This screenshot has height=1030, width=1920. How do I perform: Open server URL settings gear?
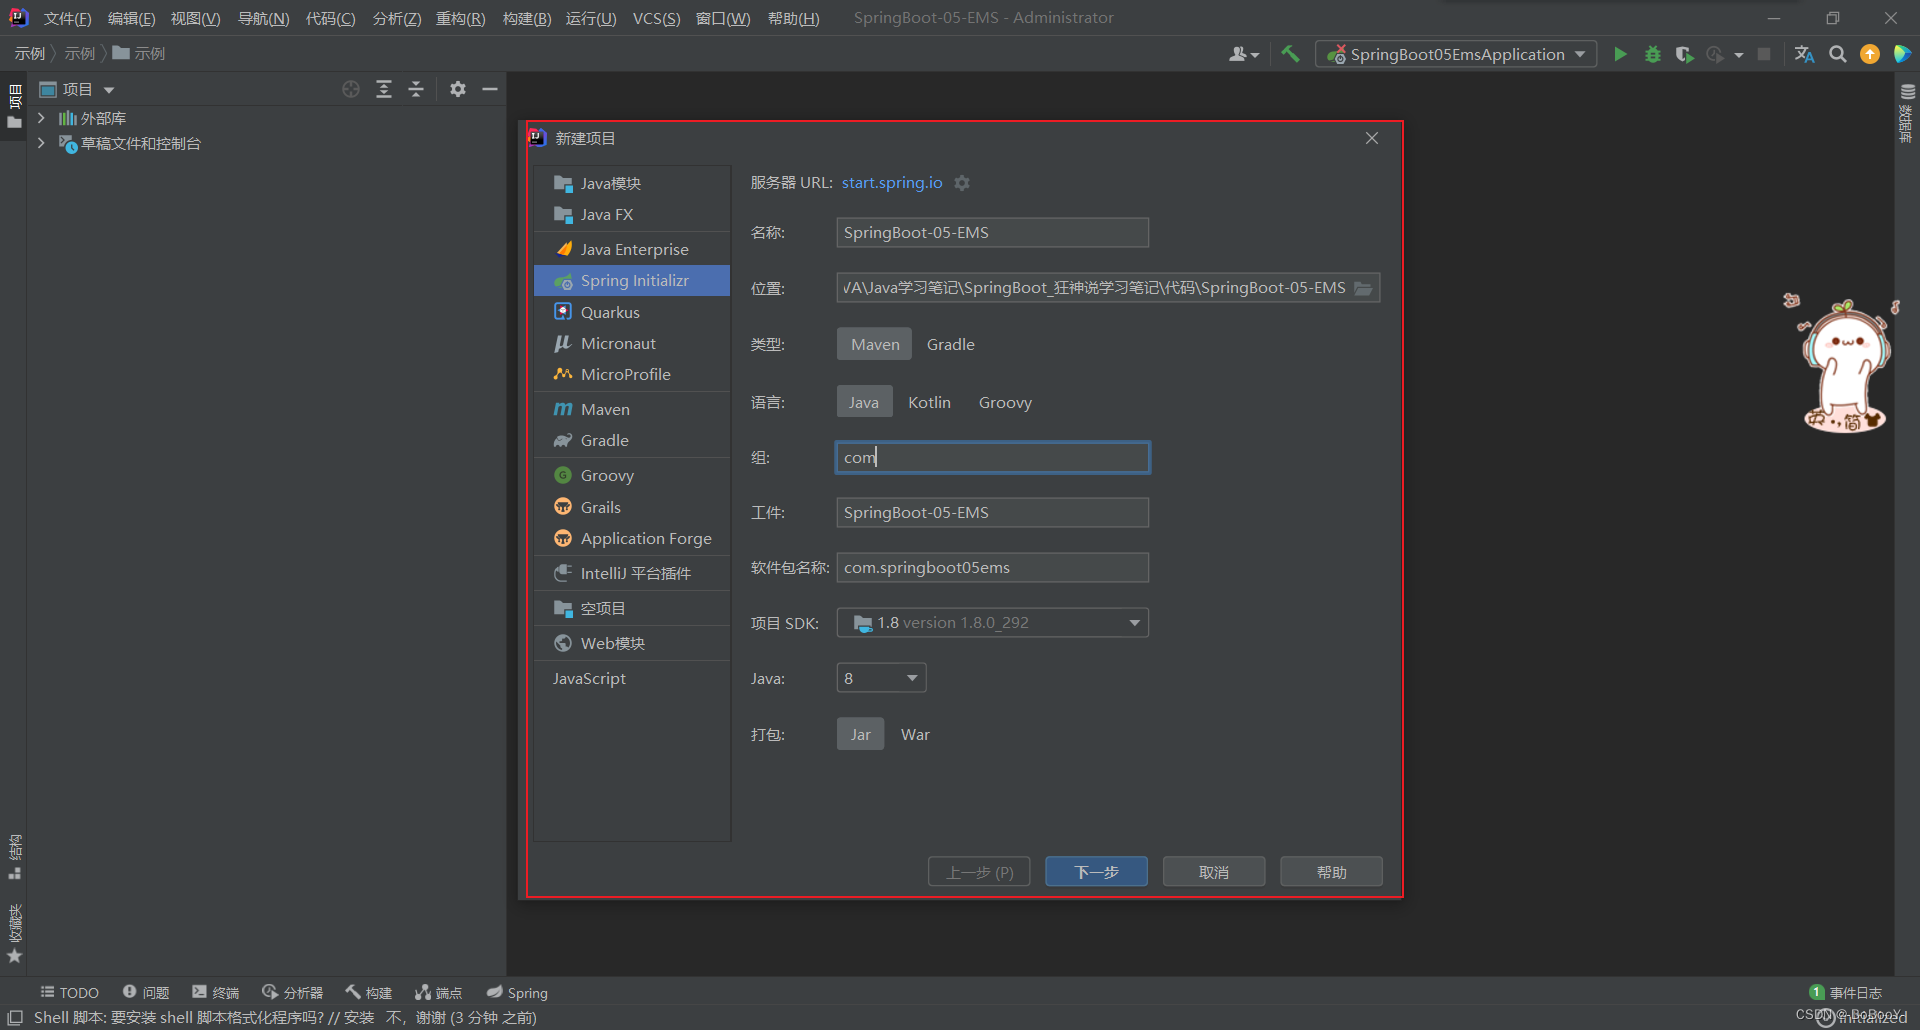tap(962, 183)
